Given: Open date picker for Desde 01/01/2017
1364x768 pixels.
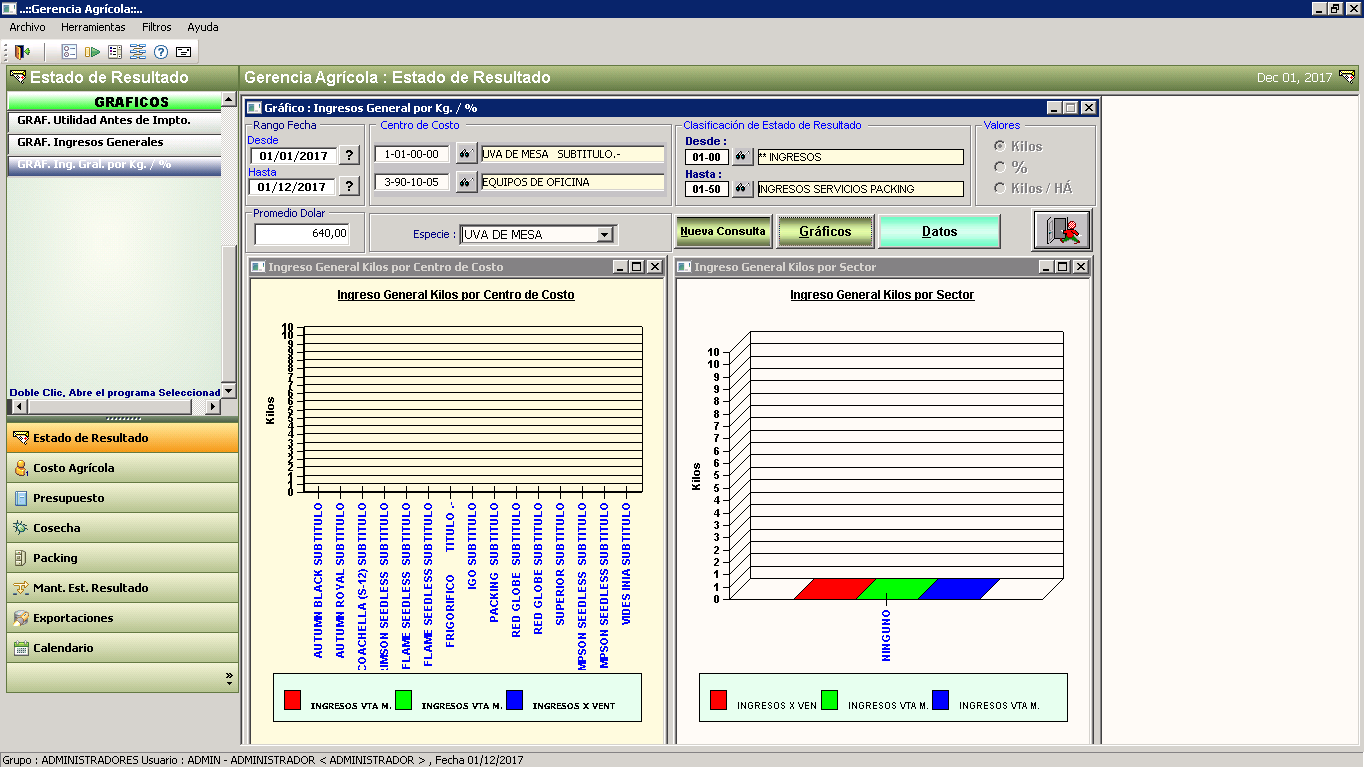Looking at the screenshot, I should click(349, 155).
